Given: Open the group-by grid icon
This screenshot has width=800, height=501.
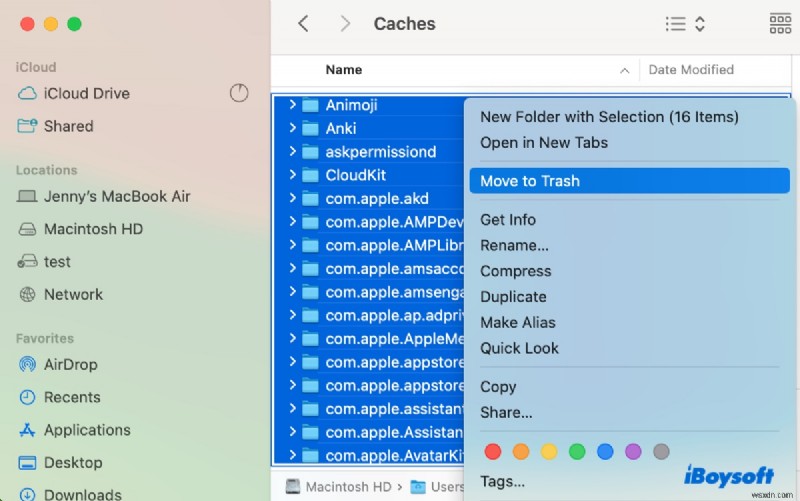Looking at the screenshot, I should point(780,23).
